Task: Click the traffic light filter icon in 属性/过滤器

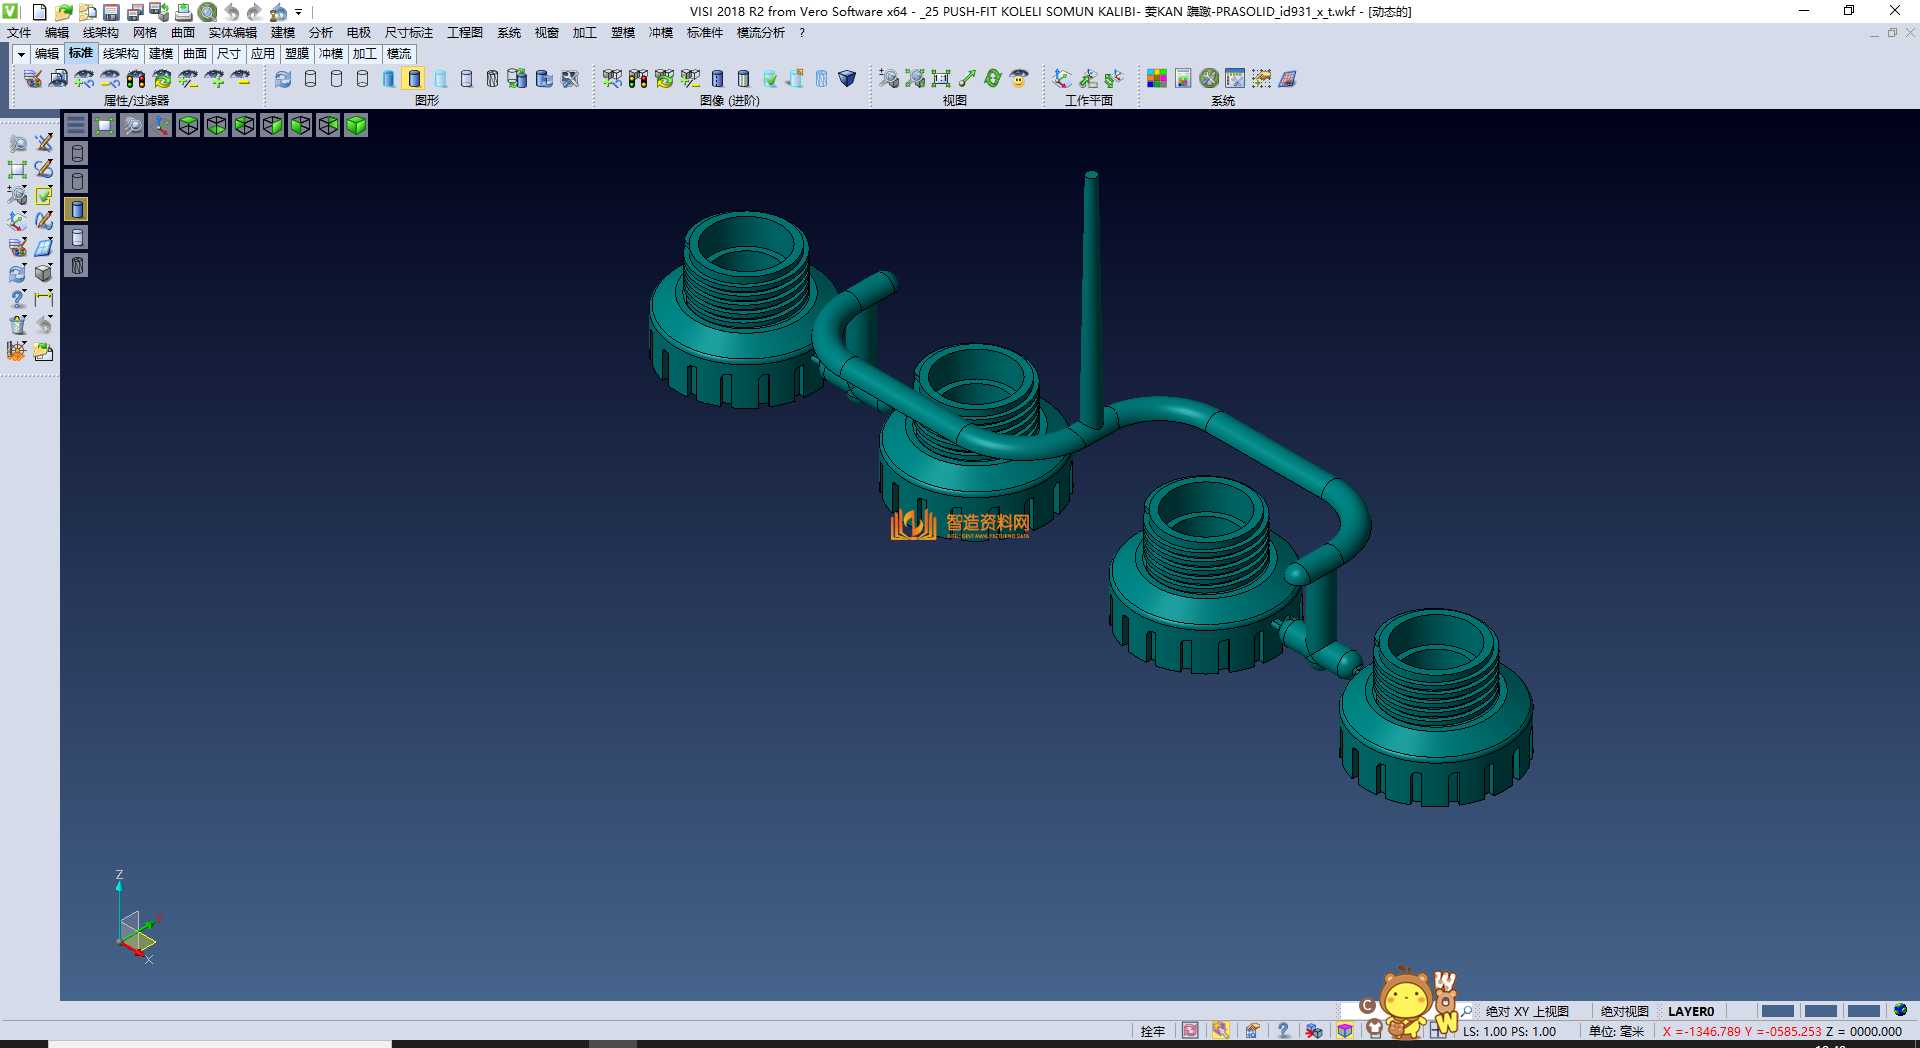Action: tap(136, 78)
